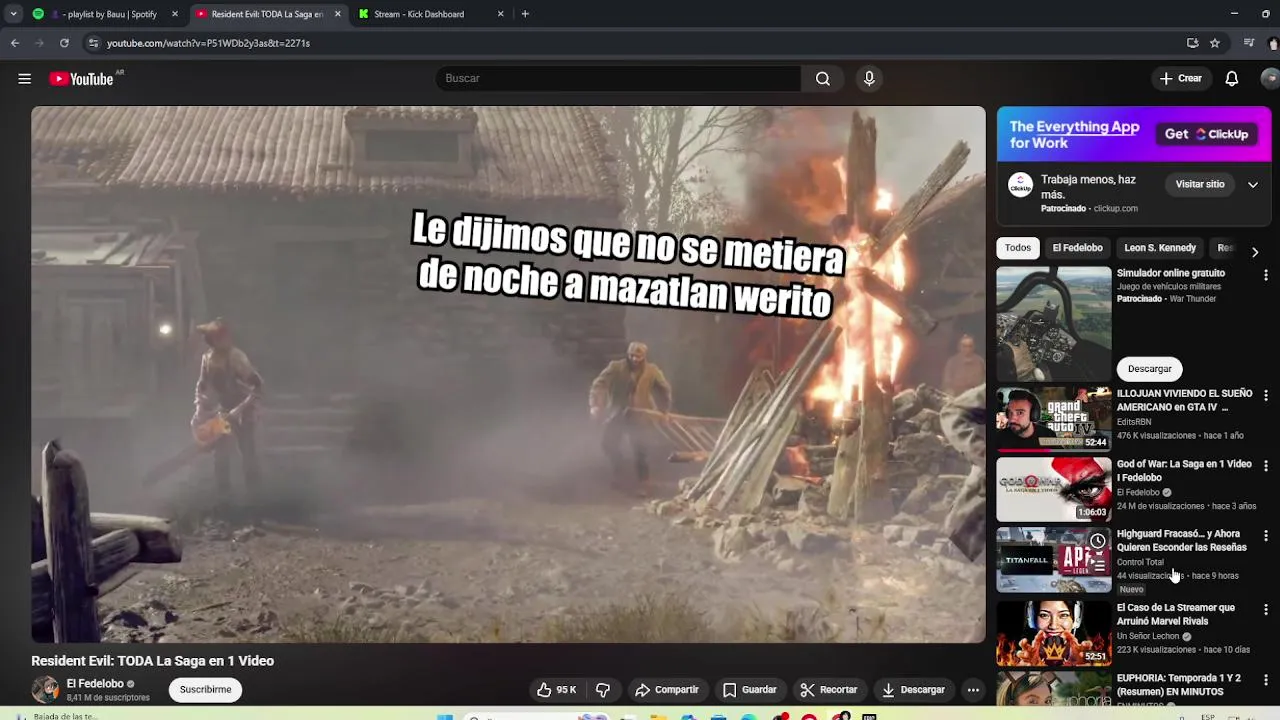Add Highguard video to Watch Later clock icon
The height and width of the screenshot is (720, 1280).
(x=1097, y=542)
